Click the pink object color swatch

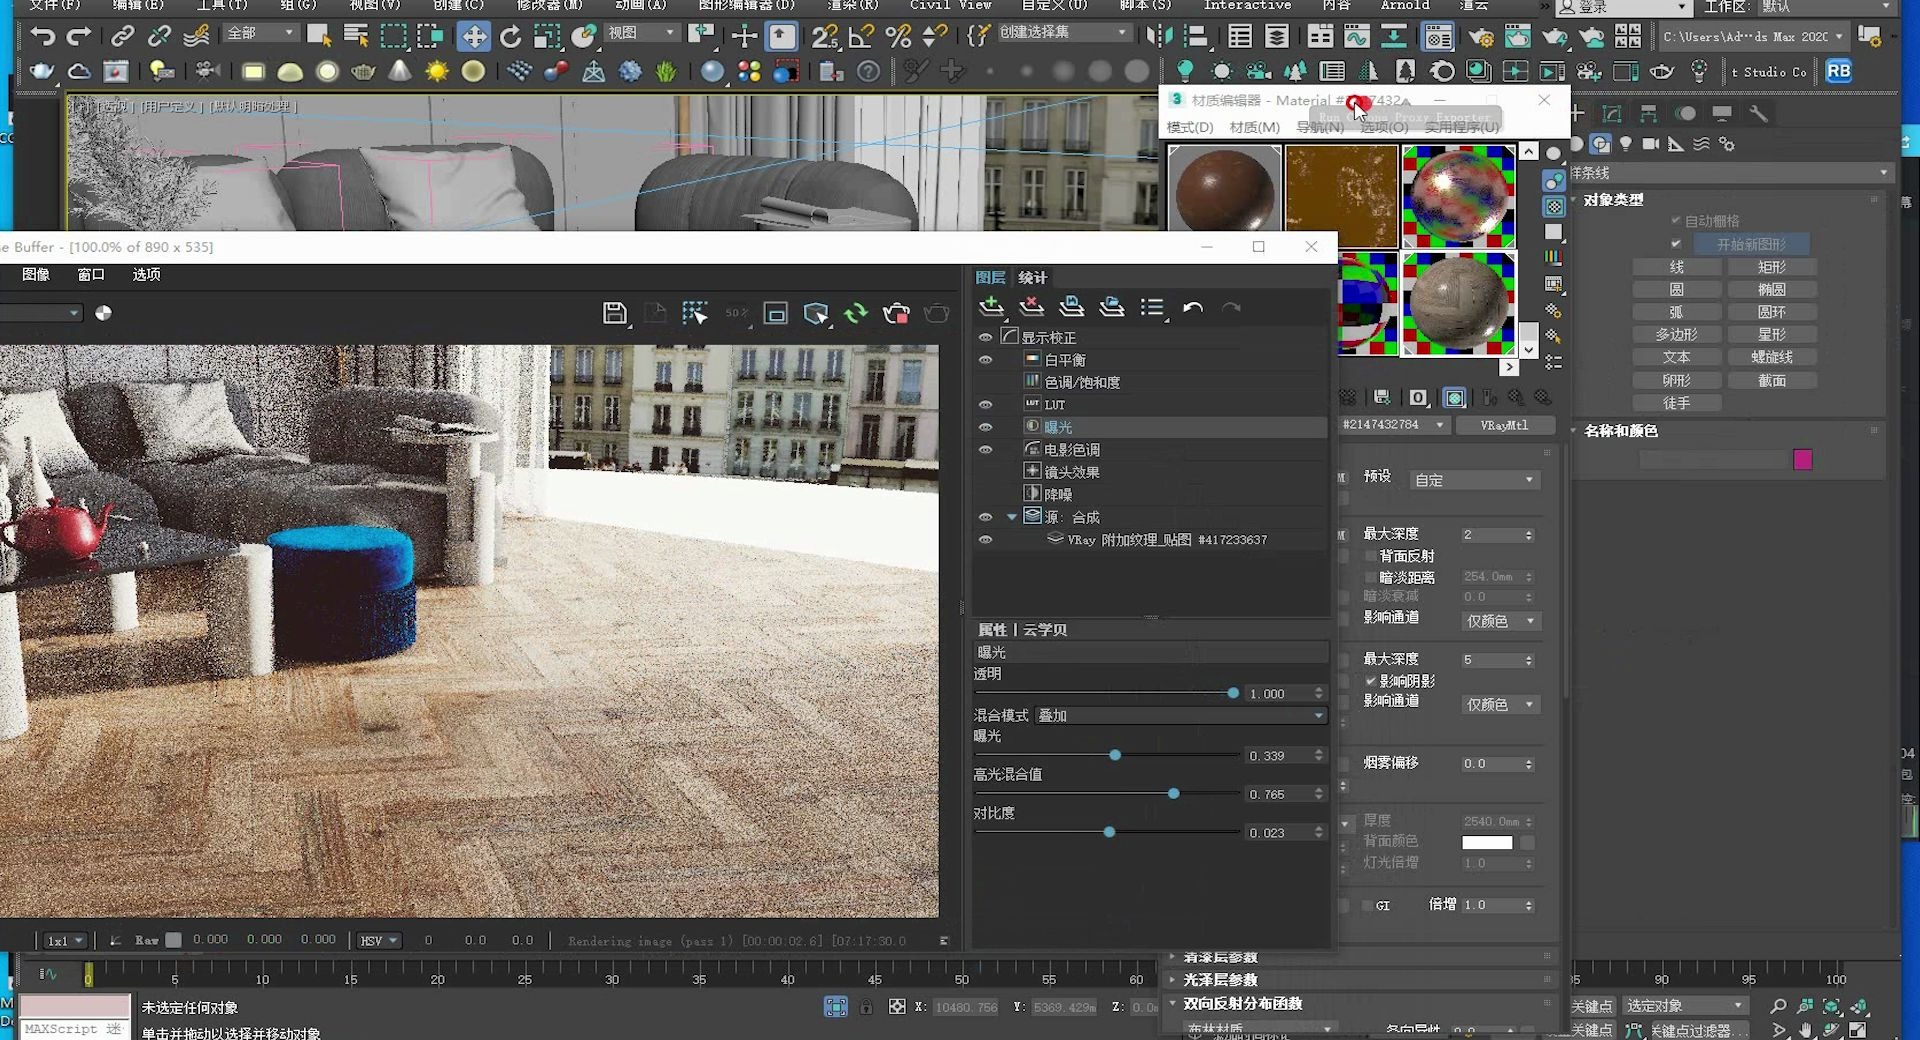1803,460
